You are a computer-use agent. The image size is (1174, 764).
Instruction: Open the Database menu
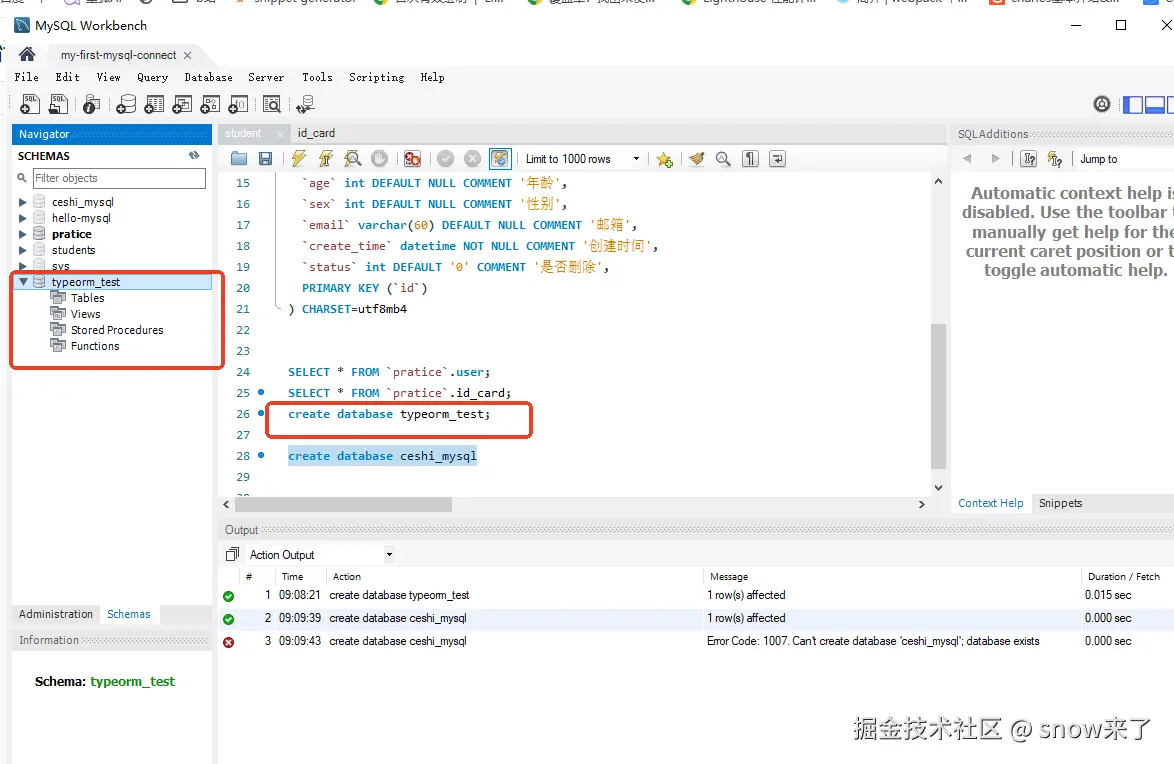pyautogui.click(x=208, y=77)
